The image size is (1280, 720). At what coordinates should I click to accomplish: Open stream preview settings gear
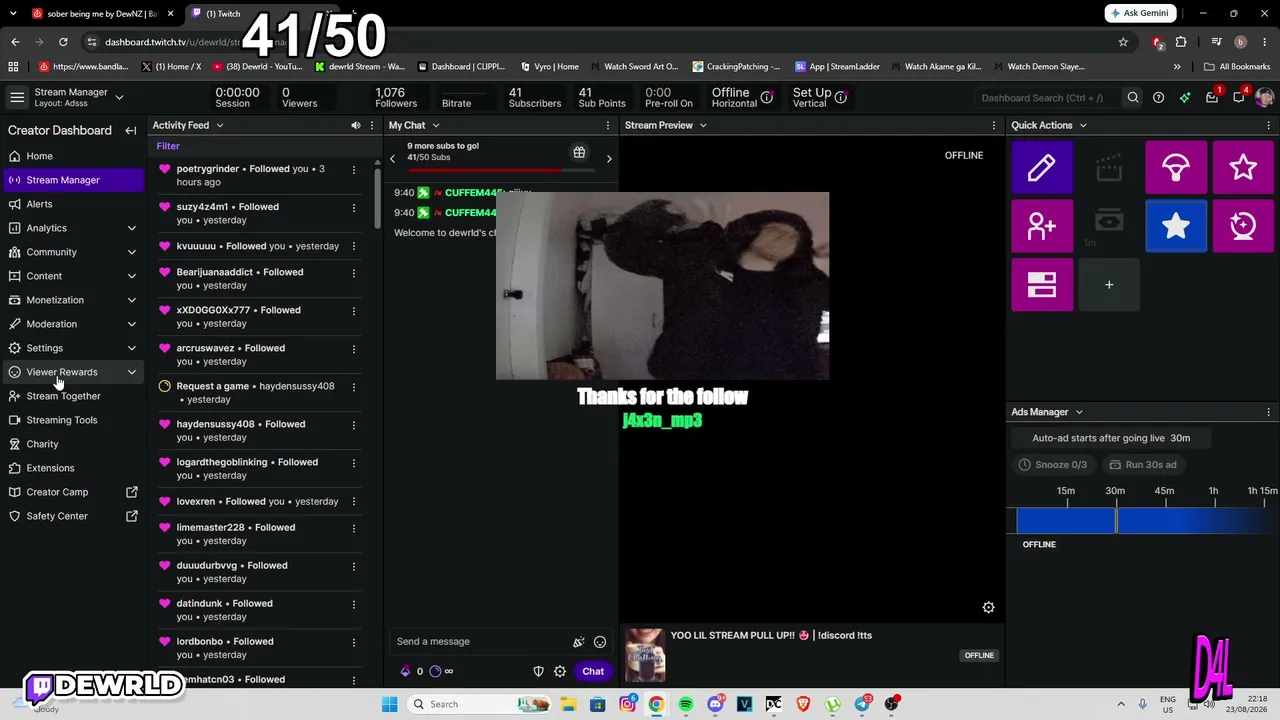[988, 607]
